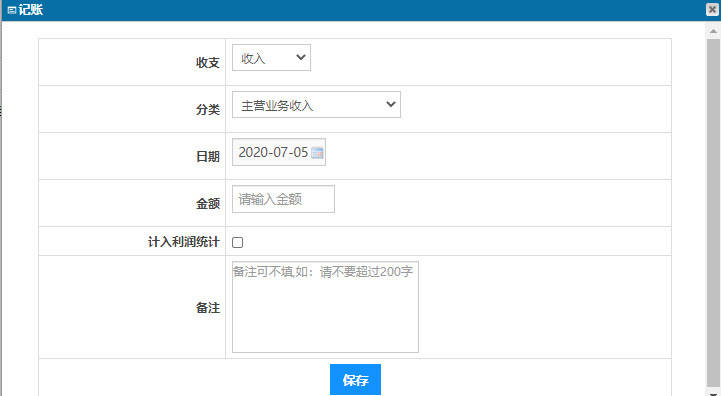721x396 pixels.
Task: Click the 日期 field label
Action: click(x=208, y=157)
